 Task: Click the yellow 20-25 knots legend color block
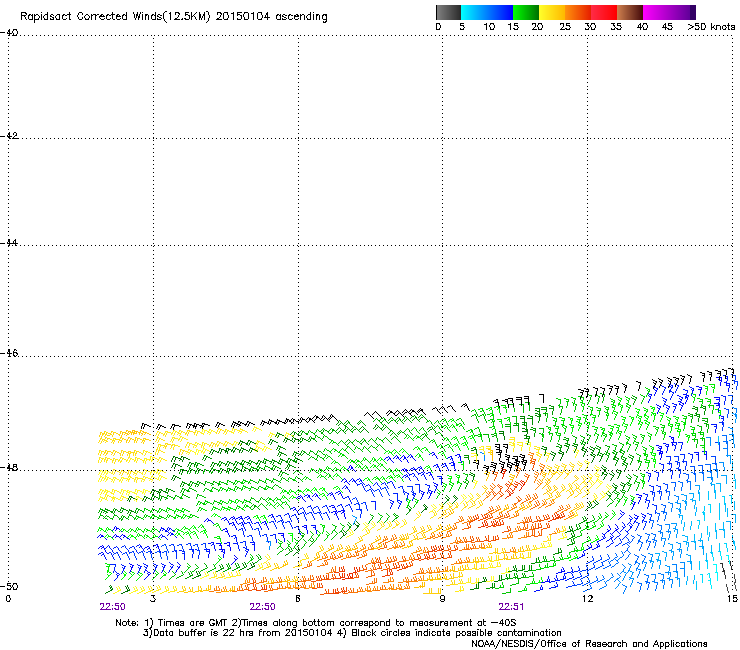(552, 12)
